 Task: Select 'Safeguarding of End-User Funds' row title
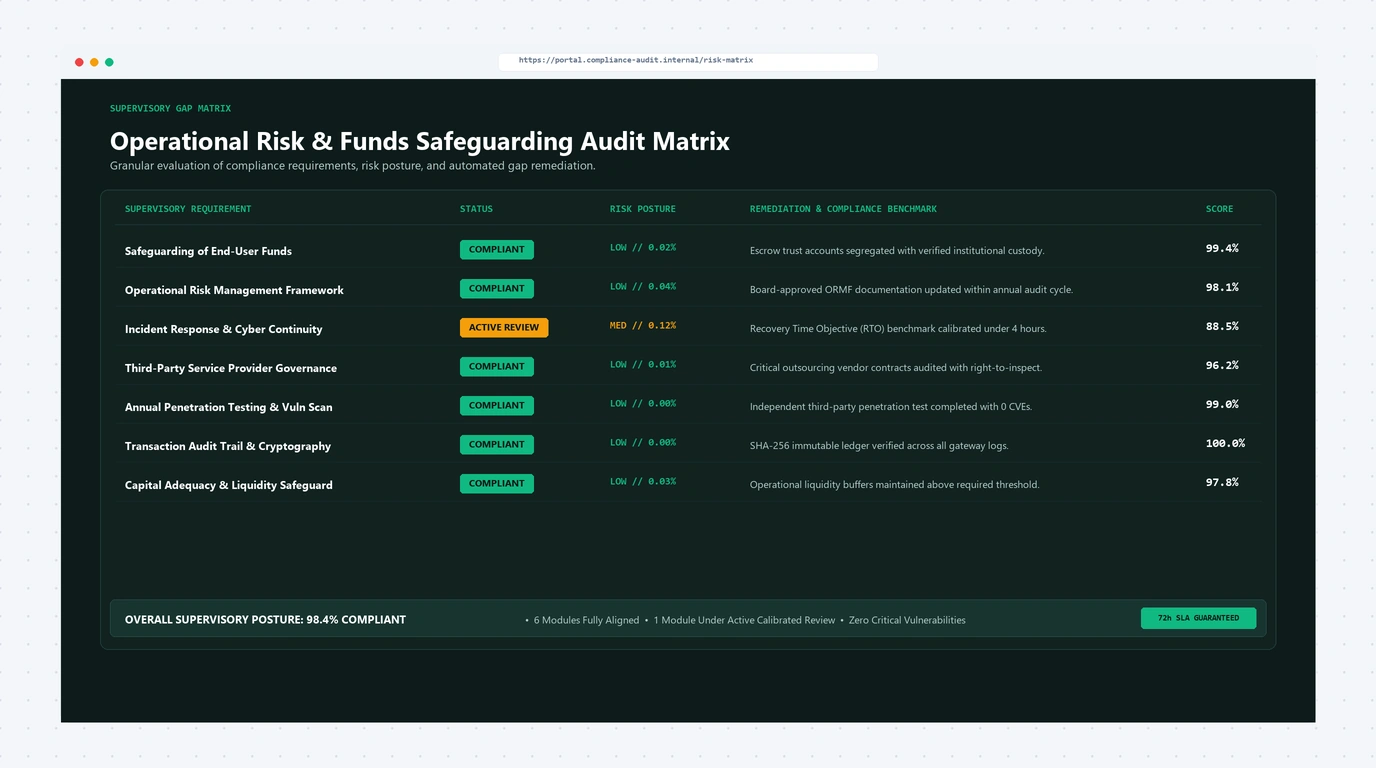pos(208,251)
